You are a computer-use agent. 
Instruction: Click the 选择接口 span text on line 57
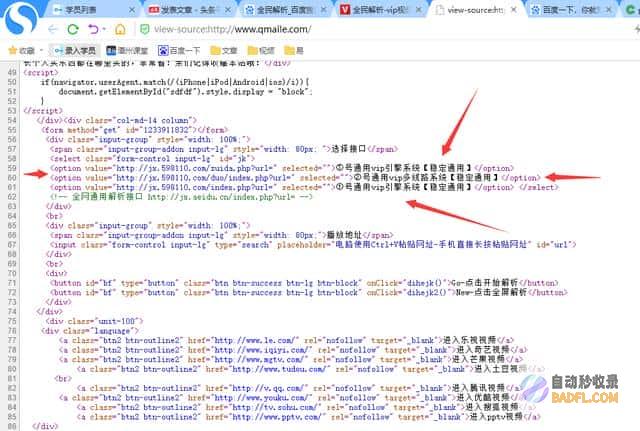(x=349, y=149)
